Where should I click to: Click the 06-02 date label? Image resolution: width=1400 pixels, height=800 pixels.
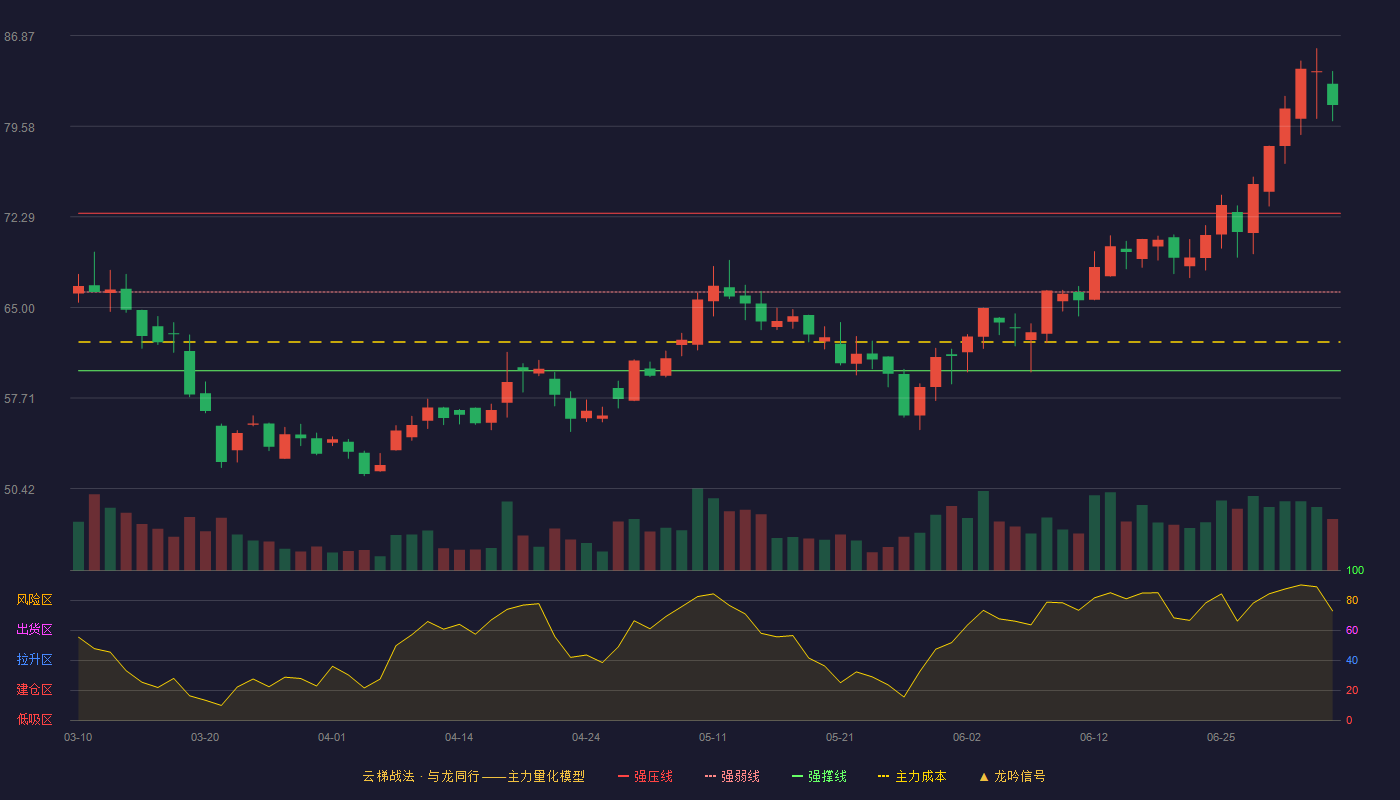tap(967, 737)
